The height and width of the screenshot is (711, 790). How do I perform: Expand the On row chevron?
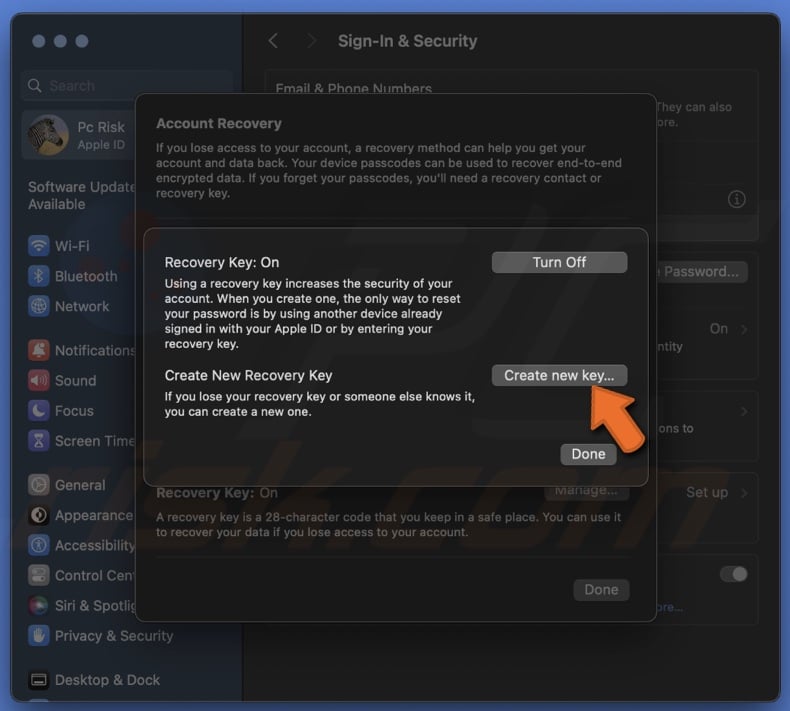point(744,329)
